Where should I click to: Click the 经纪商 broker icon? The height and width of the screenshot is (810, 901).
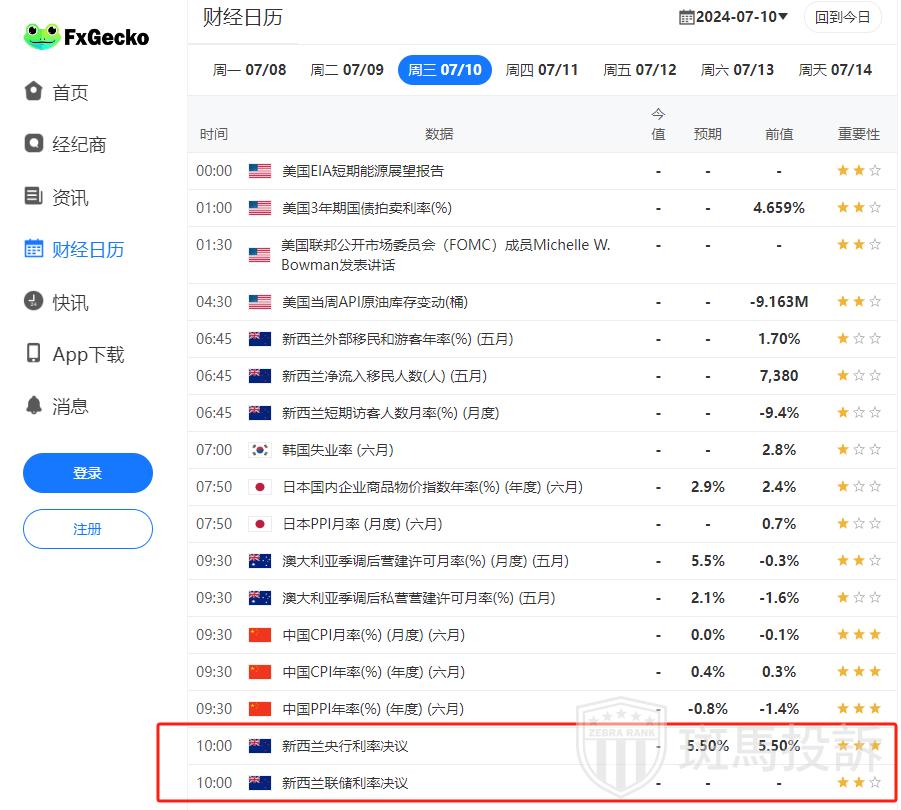click(34, 144)
